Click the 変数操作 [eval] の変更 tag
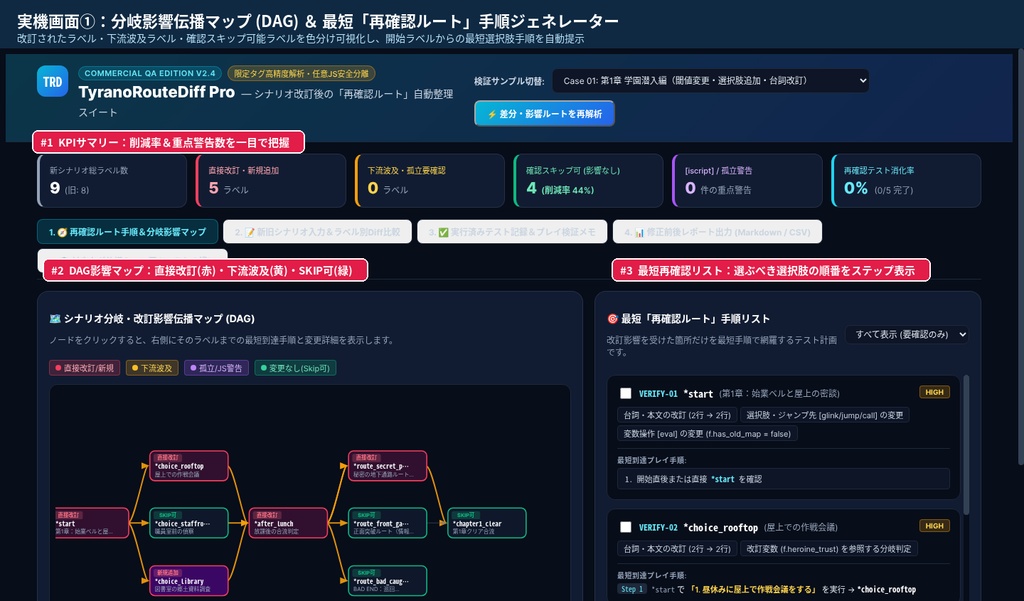Image resolution: width=1024 pixels, height=601 pixels. (707, 434)
